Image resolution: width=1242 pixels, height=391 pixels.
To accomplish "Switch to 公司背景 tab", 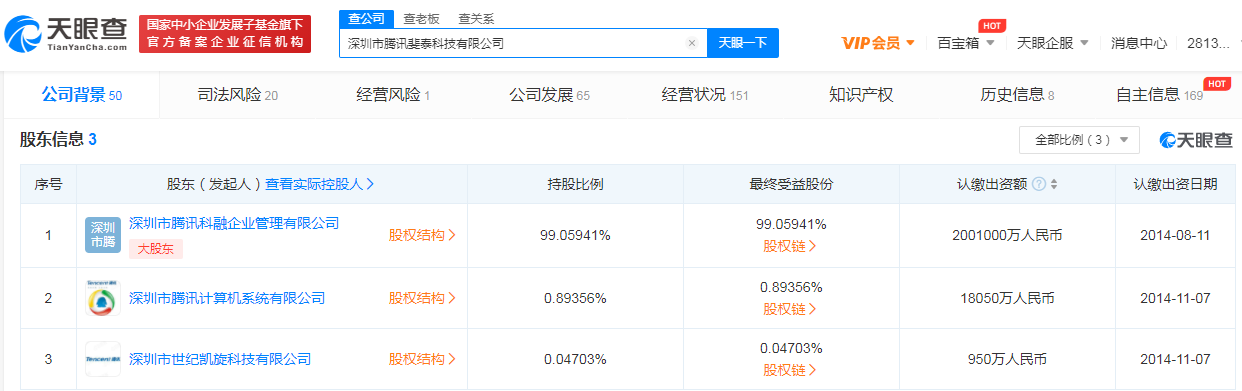I will pyautogui.click(x=81, y=95).
